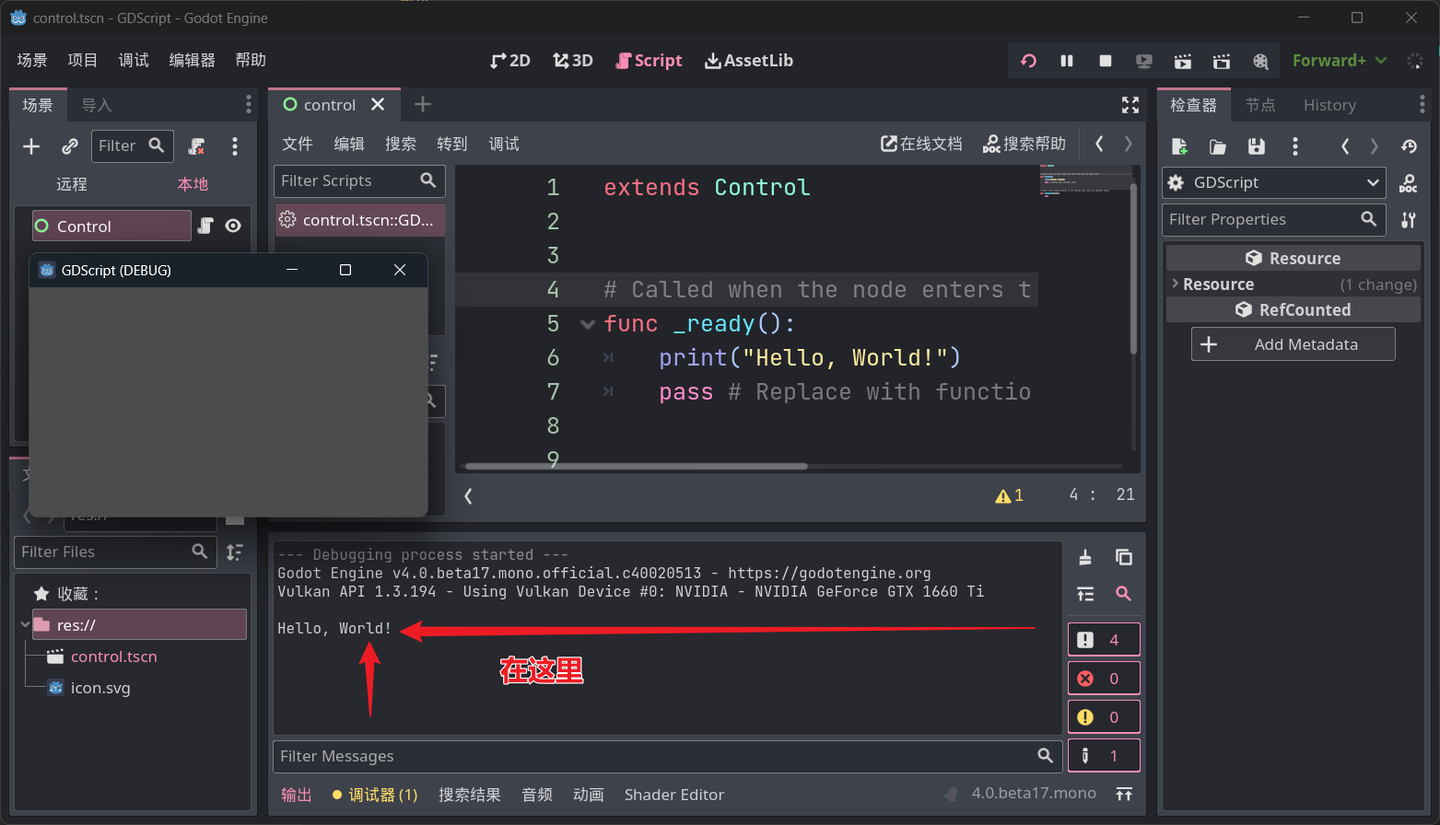1440x825 pixels.
Task: Add a new node with the plus icon
Action: [x=31, y=147]
